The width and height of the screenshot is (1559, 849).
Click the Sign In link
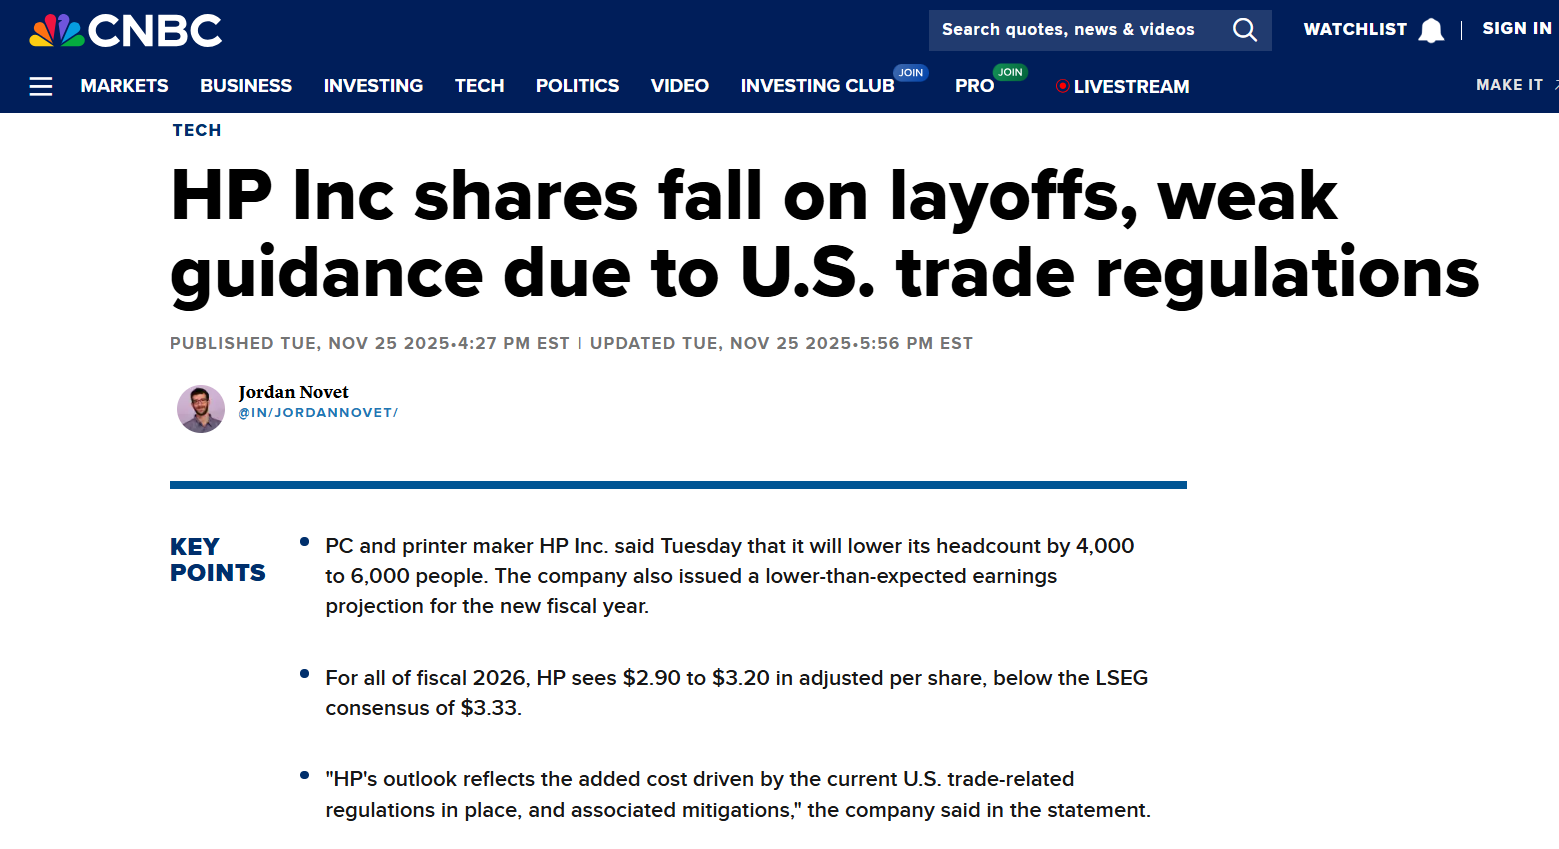click(1516, 29)
